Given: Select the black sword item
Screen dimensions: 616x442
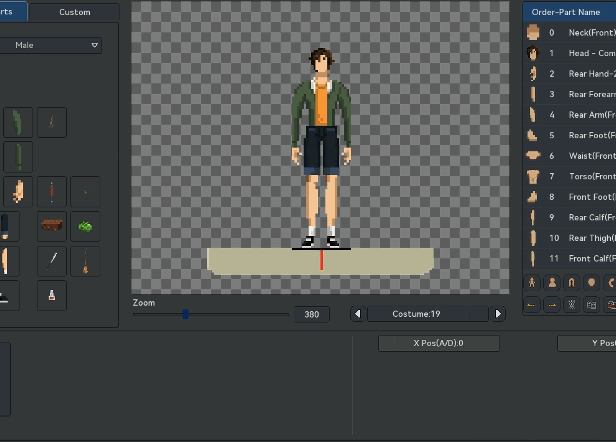Looking at the screenshot, I should point(52,262).
